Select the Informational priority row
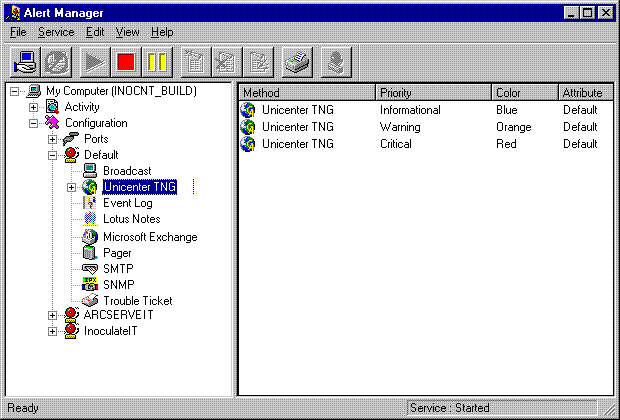The height and width of the screenshot is (420, 620). click(426, 110)
